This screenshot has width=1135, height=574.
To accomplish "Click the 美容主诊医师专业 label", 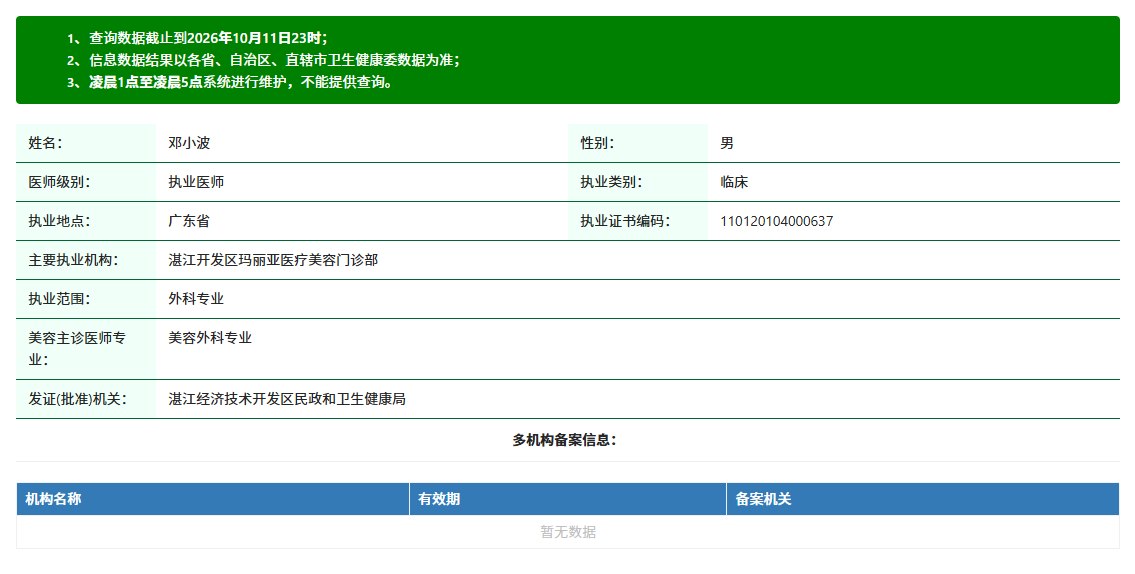I will pyautogui.click(x=77, y=349).
